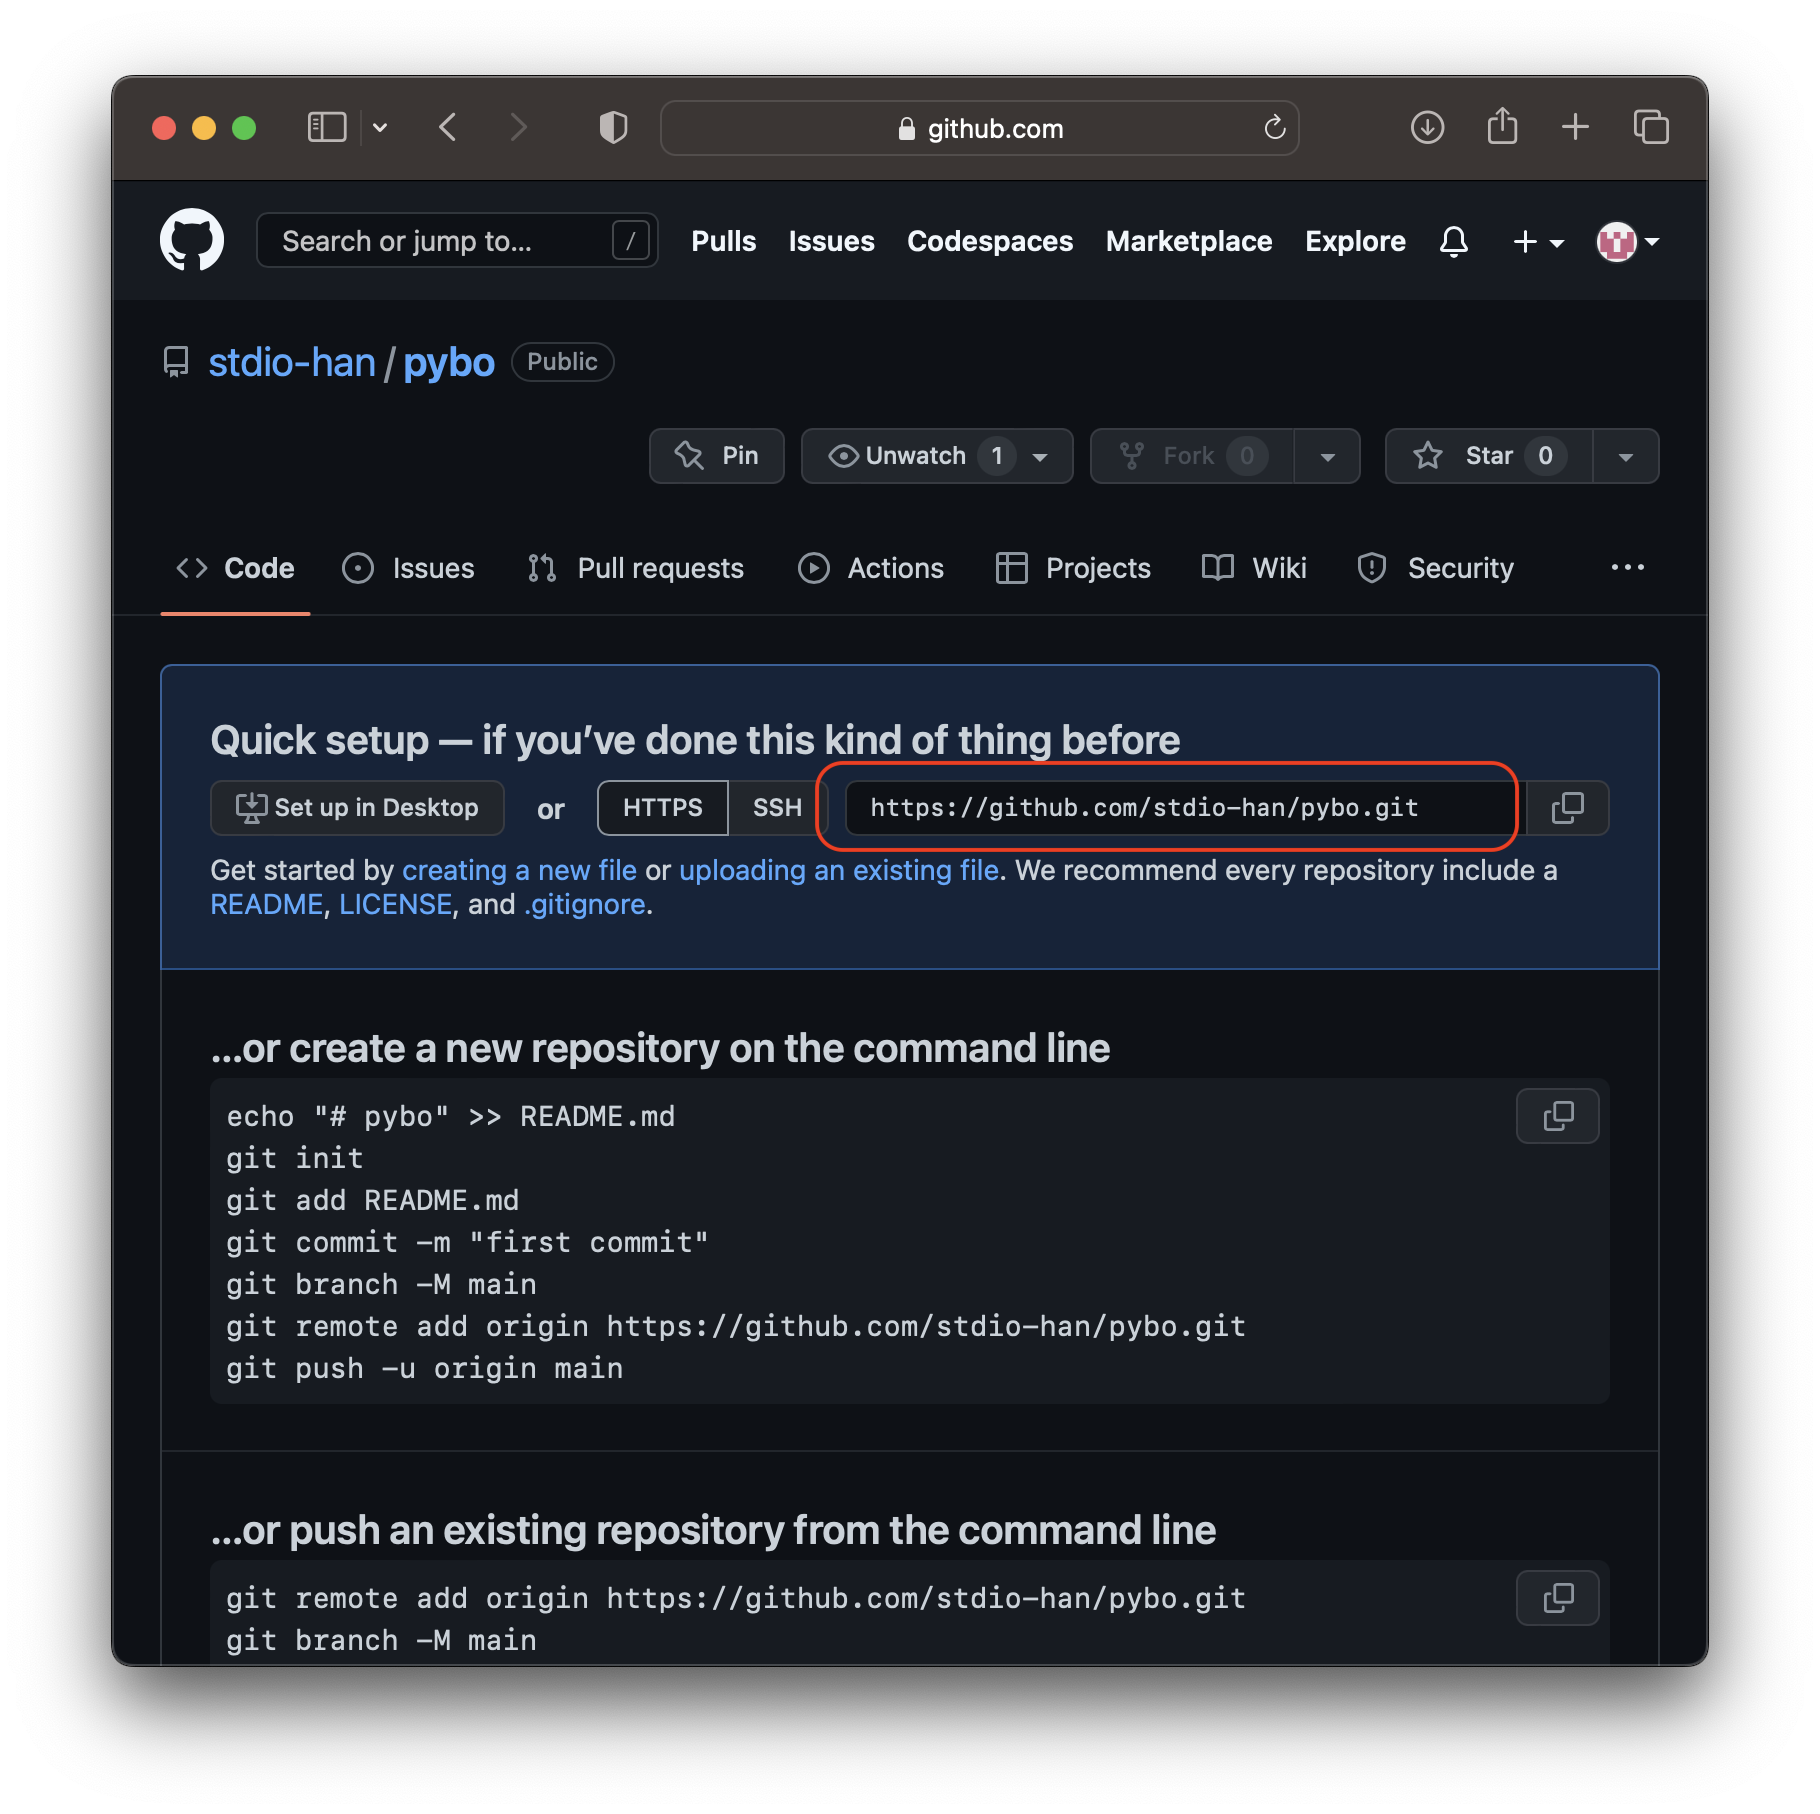Open the Unwatch notifications dropdown
The height and width of the screenshot is (1814, 1820).
(936, 456)
